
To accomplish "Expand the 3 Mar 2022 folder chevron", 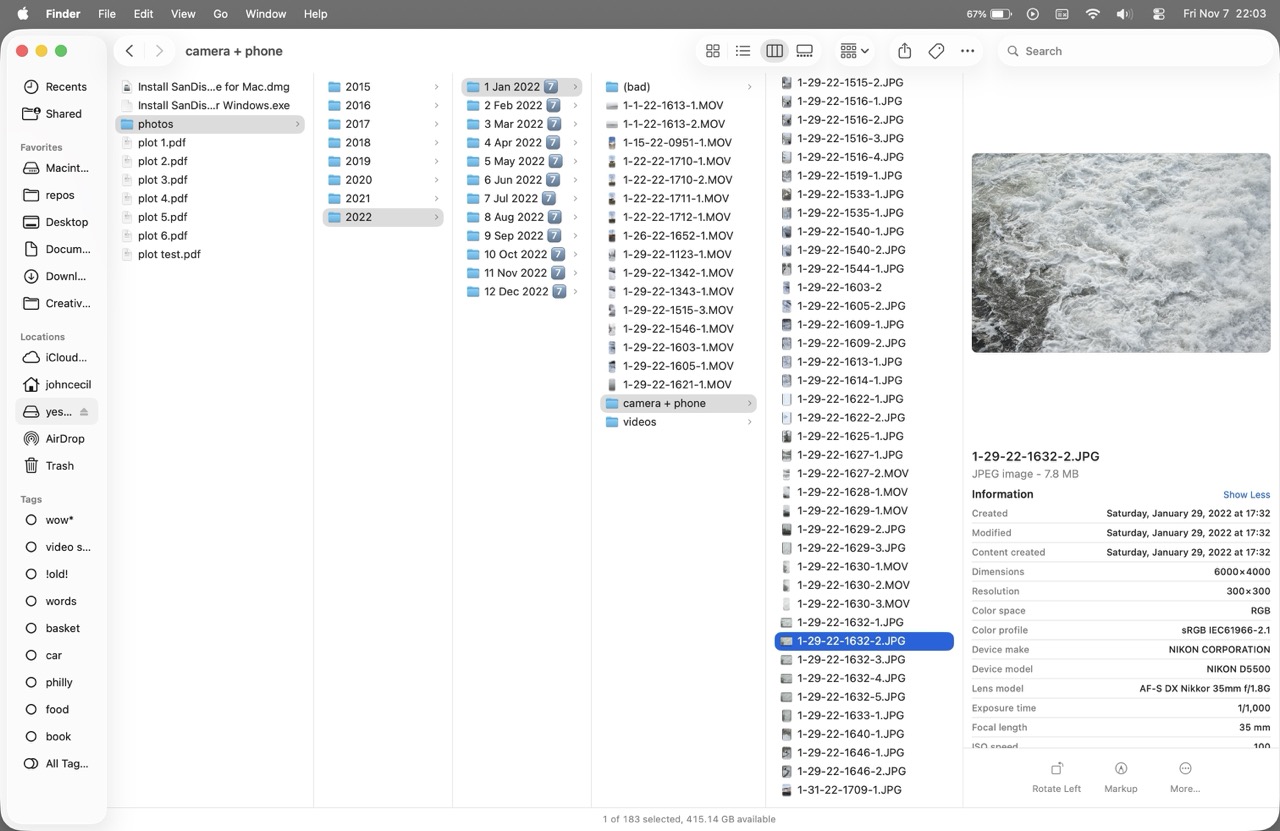I will click(x=575, y=124).
